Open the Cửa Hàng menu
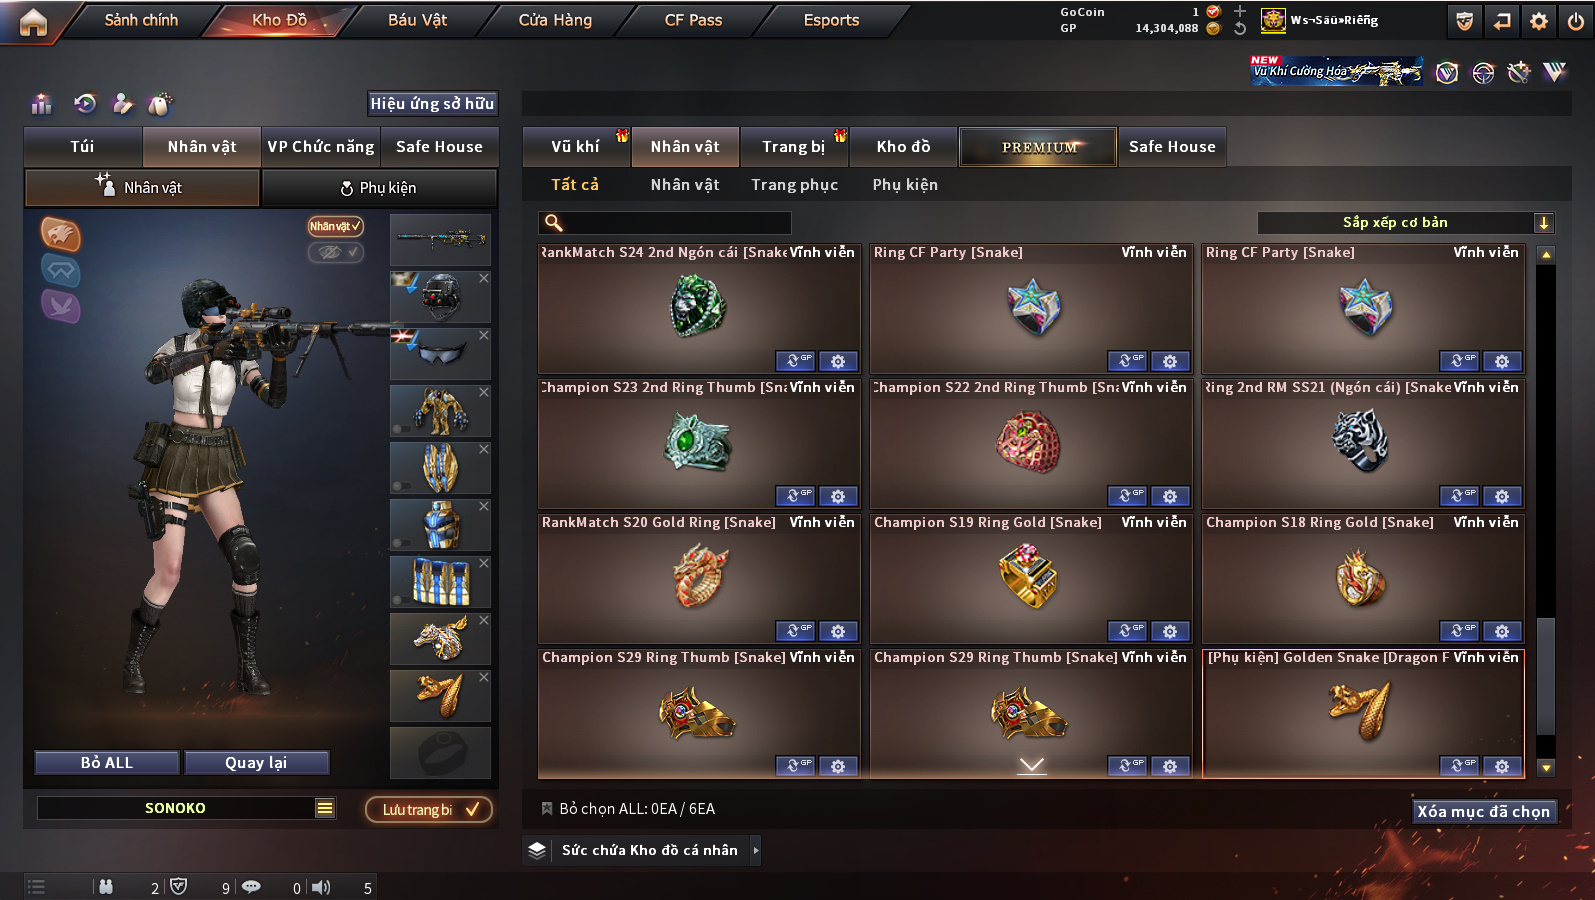The image size is (1595, 900). coord(555,20)
